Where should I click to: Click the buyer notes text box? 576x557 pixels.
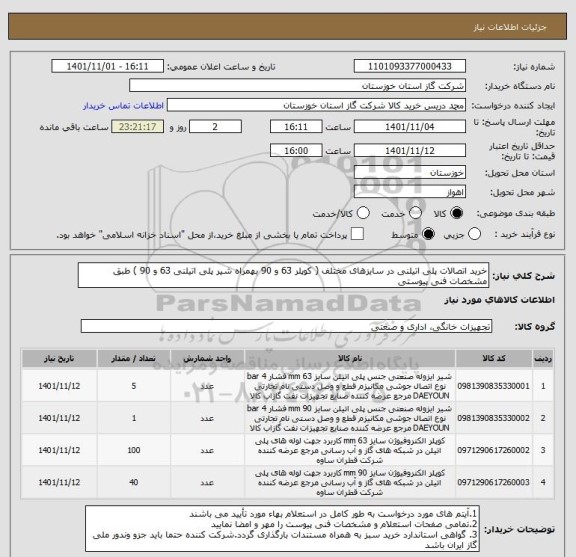point(282,529)
